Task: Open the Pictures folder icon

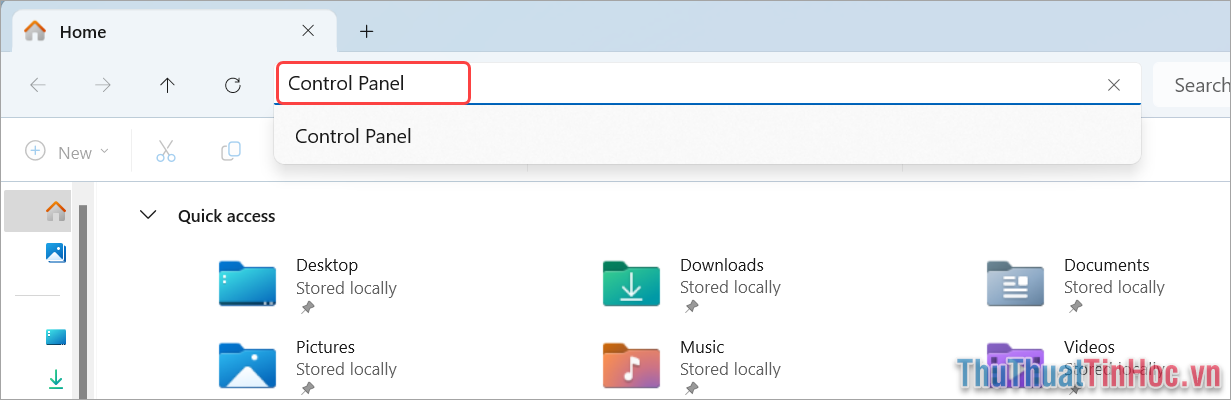Action: click(247, 366)
